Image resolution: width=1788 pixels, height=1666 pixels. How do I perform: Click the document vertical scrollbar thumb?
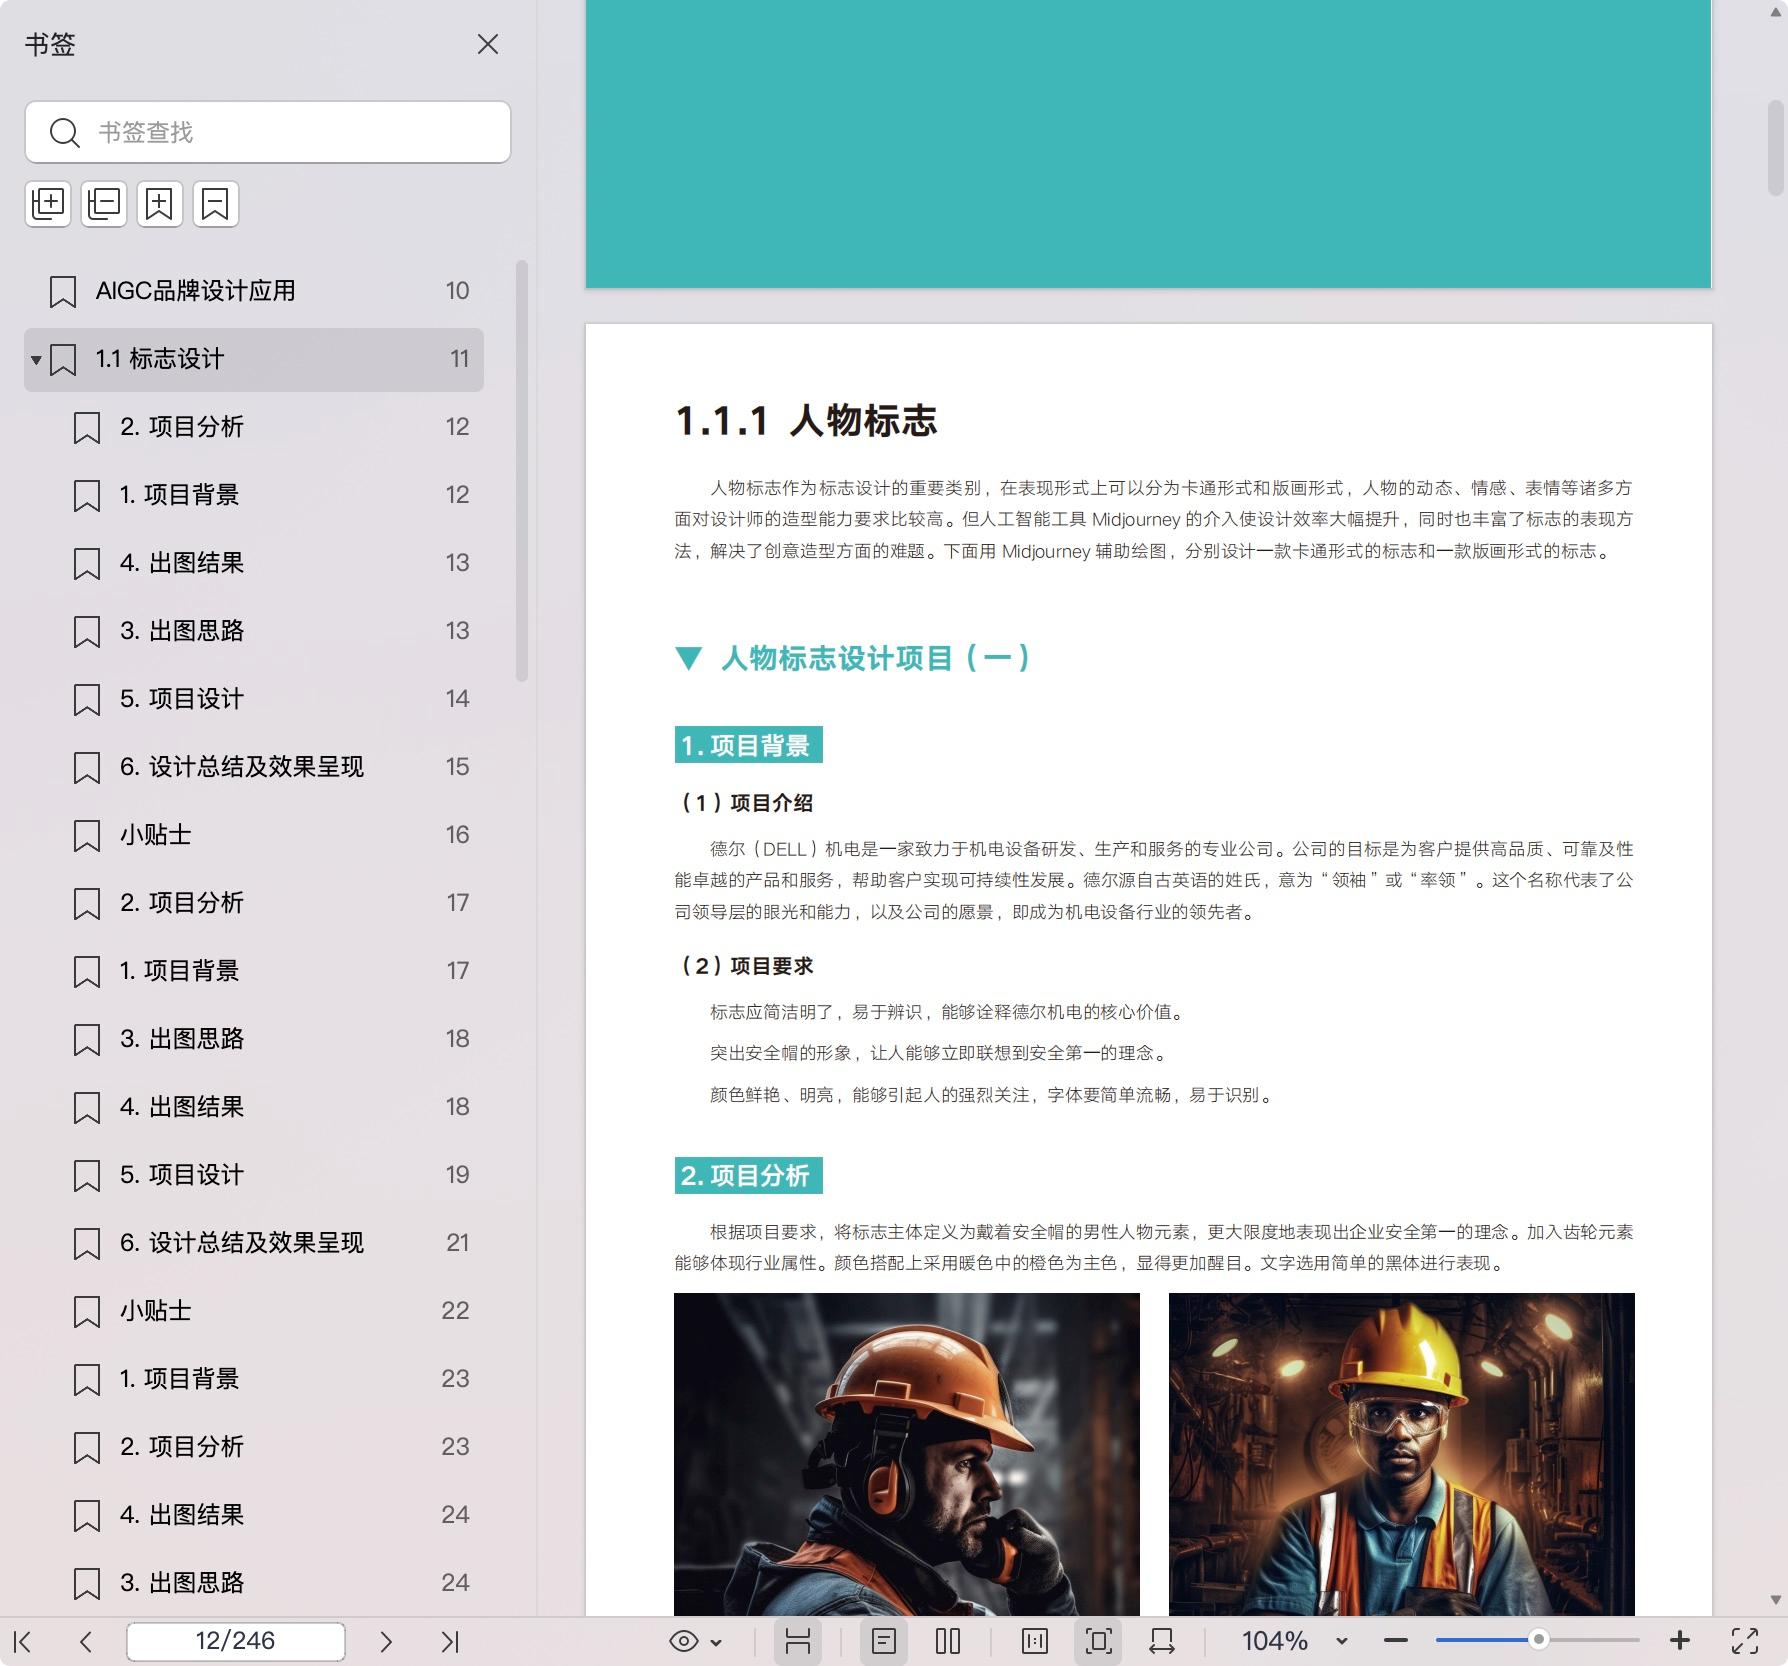click(x=1775, y=148)
